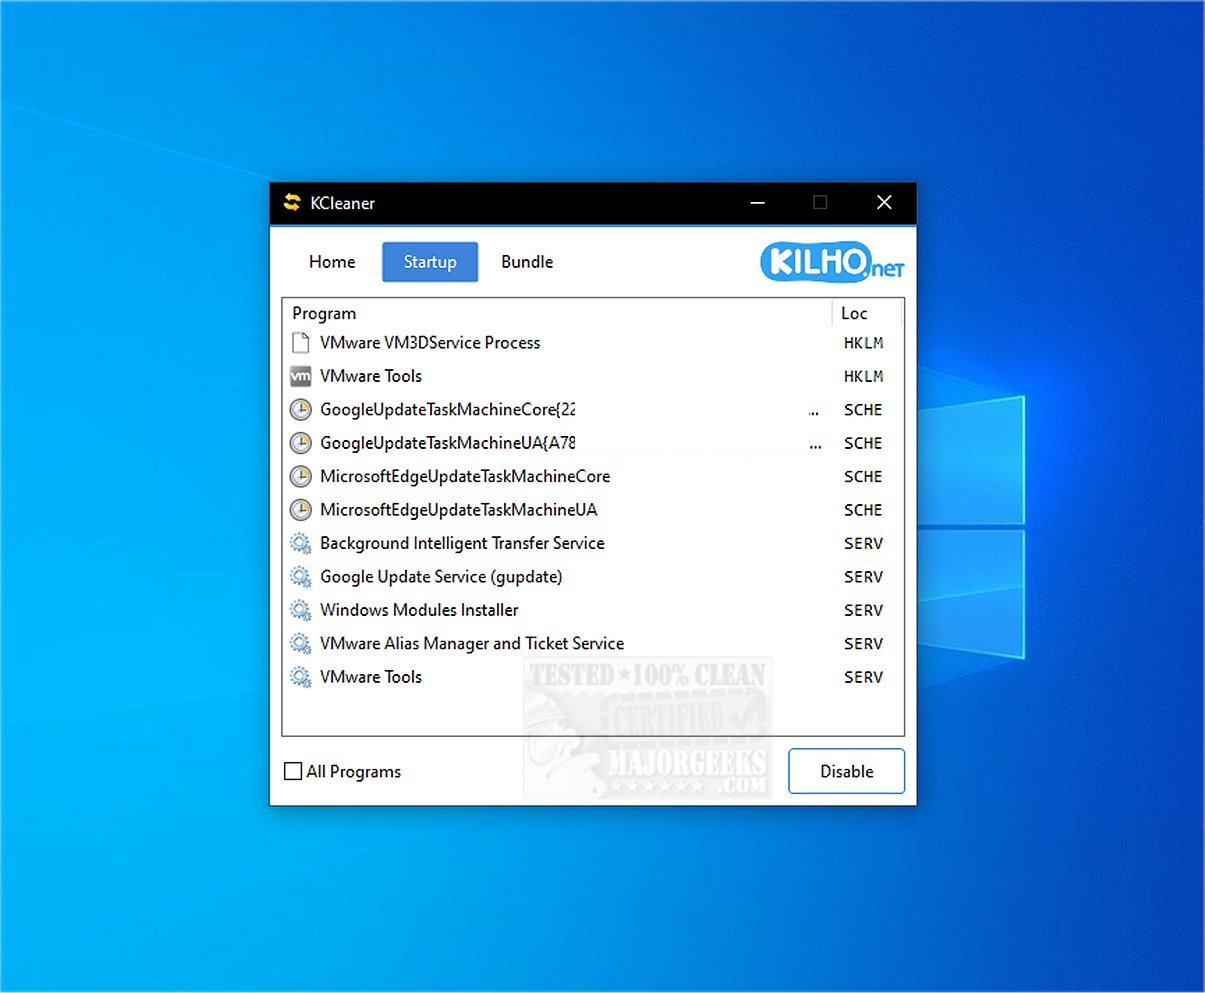
Task: Select Windows Modules Installer row
Action: click(593, 610)
